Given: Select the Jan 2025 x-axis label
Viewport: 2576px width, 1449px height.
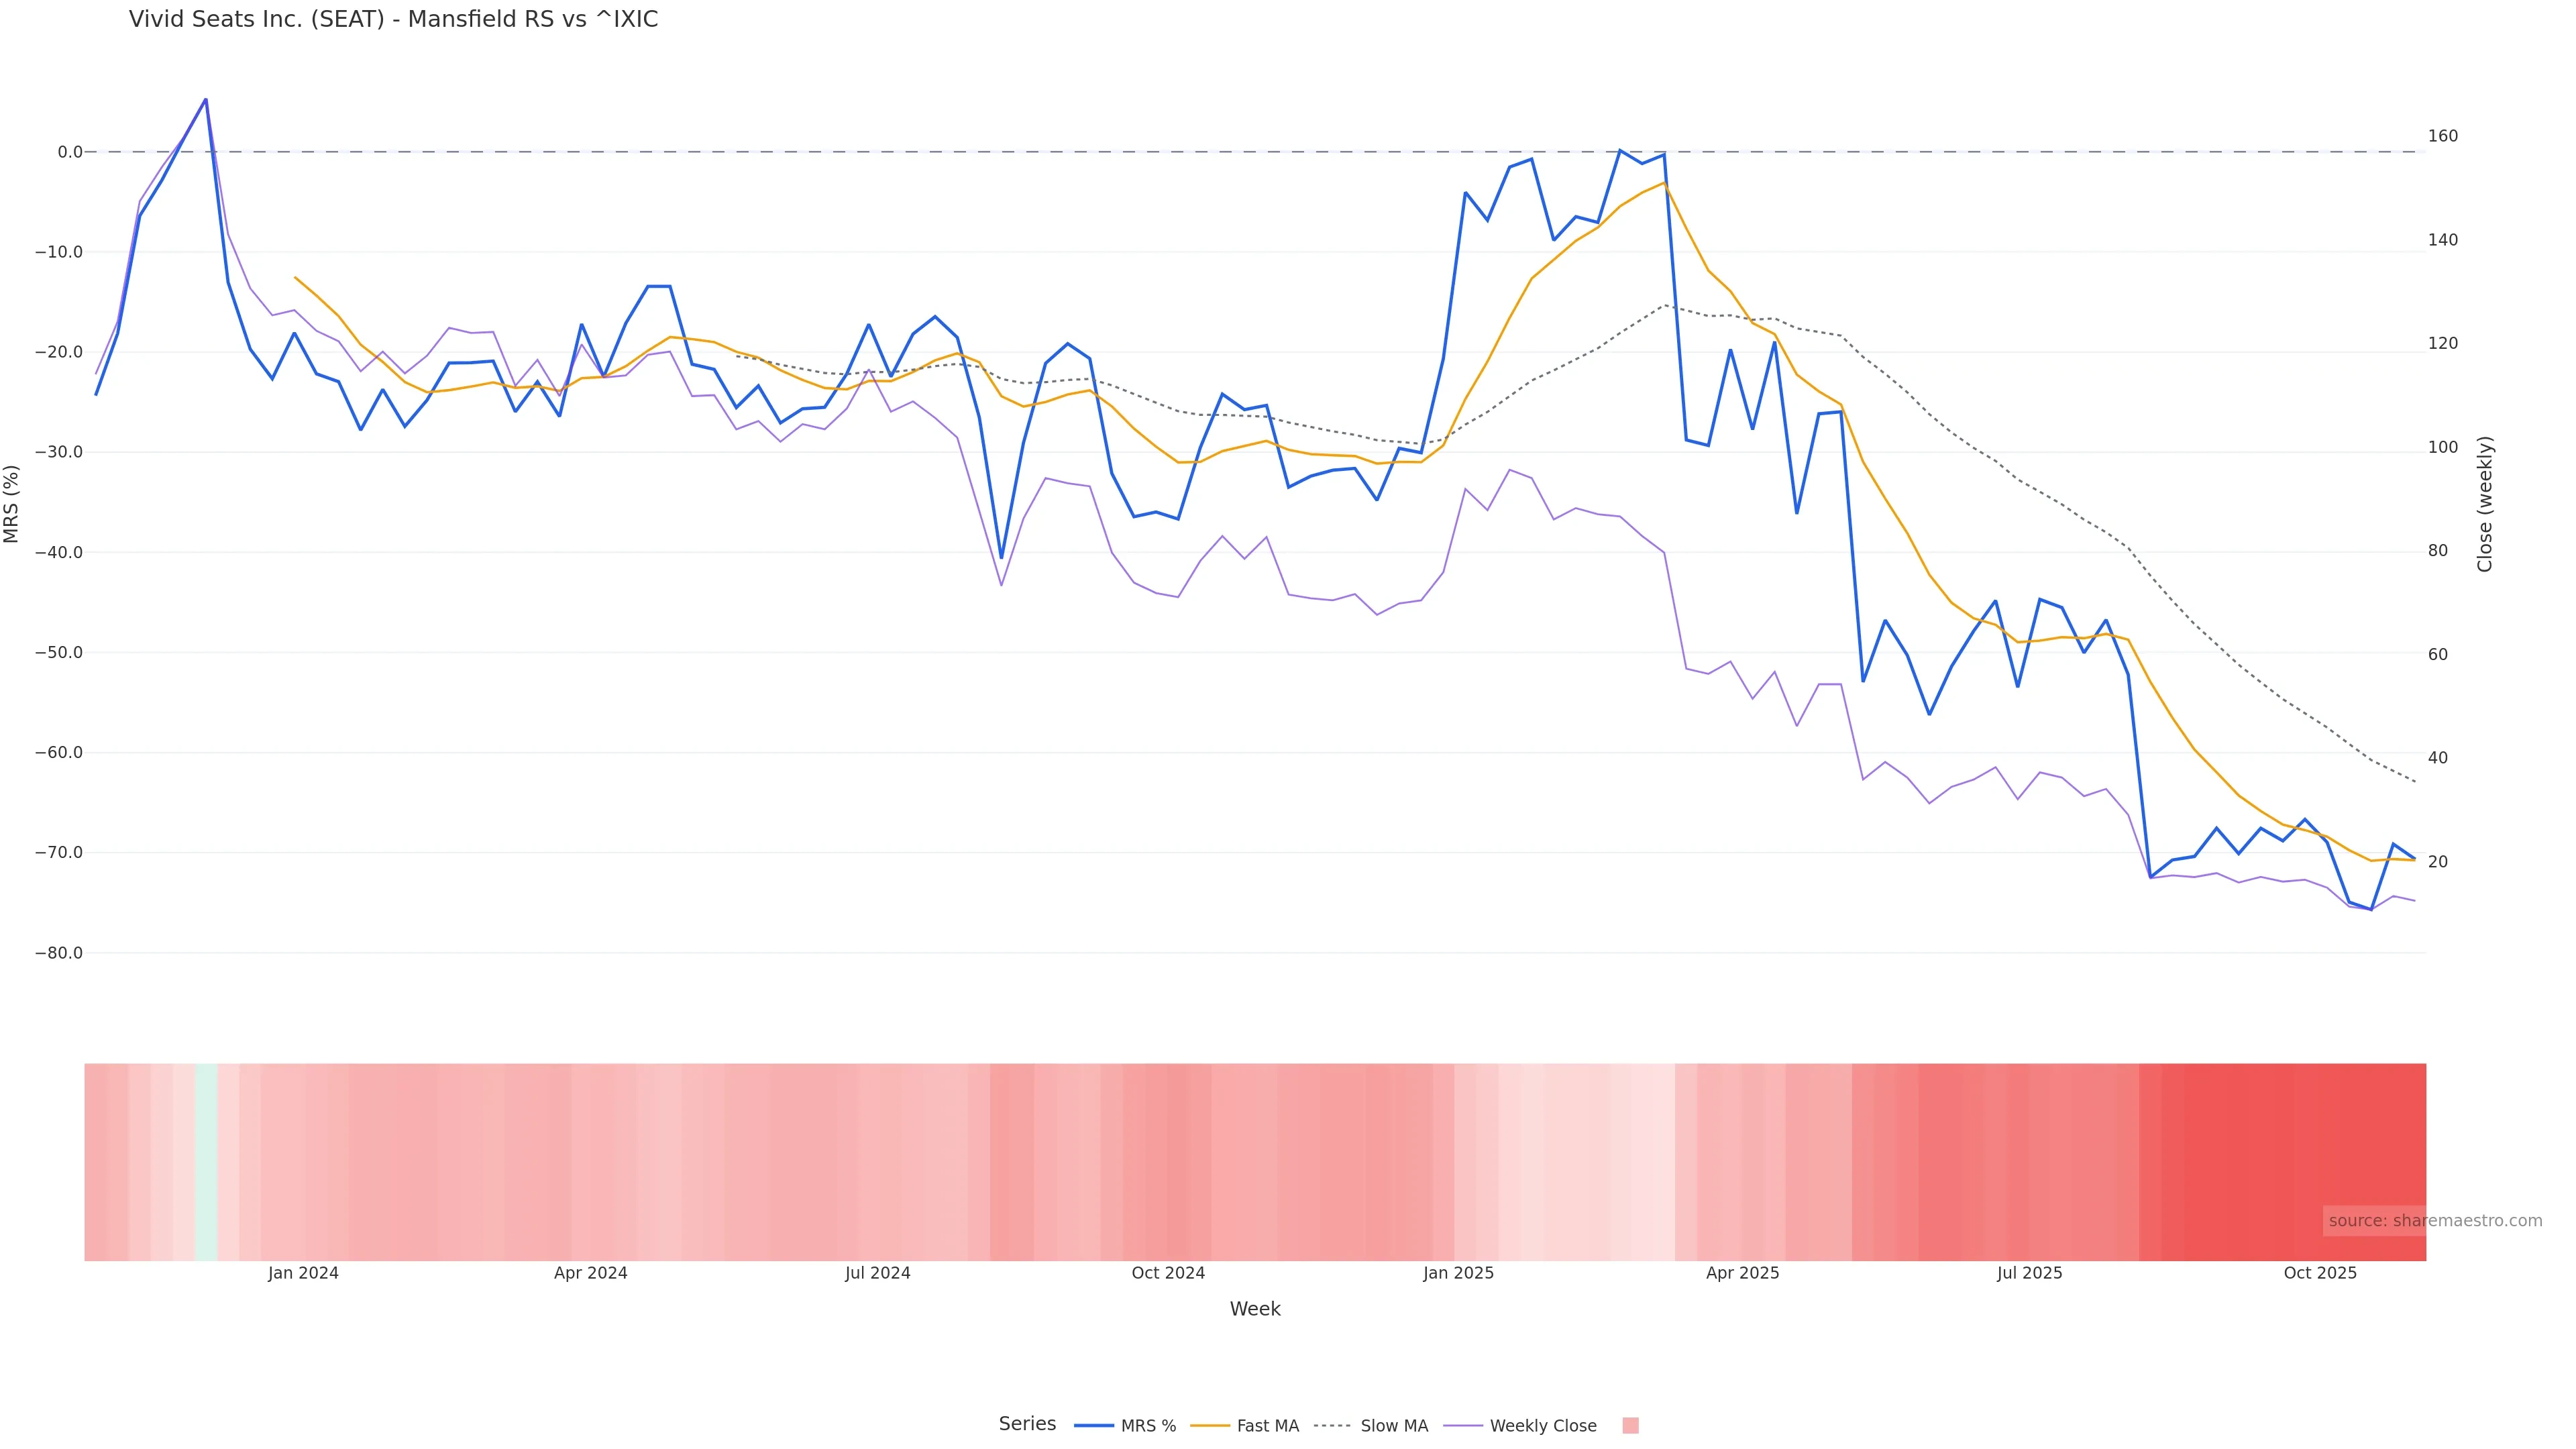Looking at the screenshot, I should click(1458, 1274).
